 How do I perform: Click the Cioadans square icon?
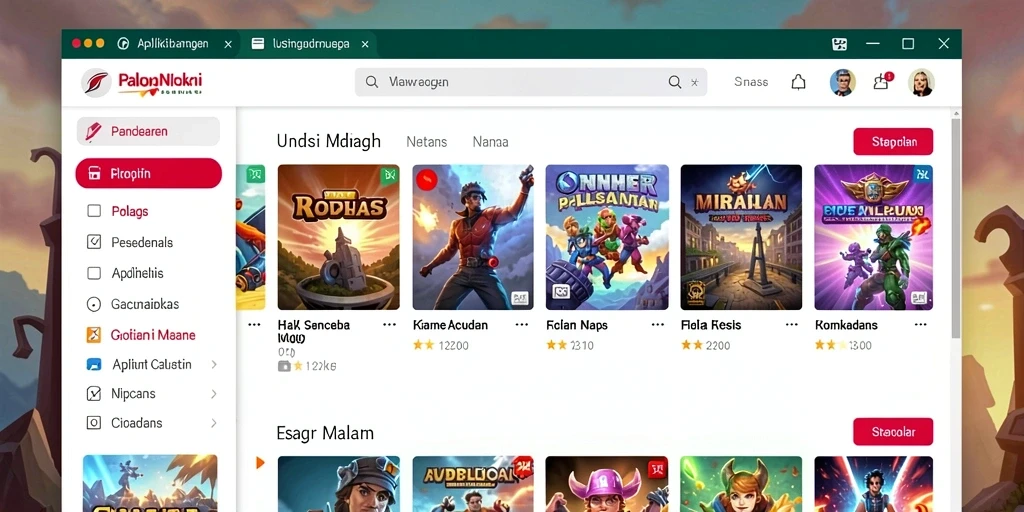pyautogui.click(x=94, y=423)
